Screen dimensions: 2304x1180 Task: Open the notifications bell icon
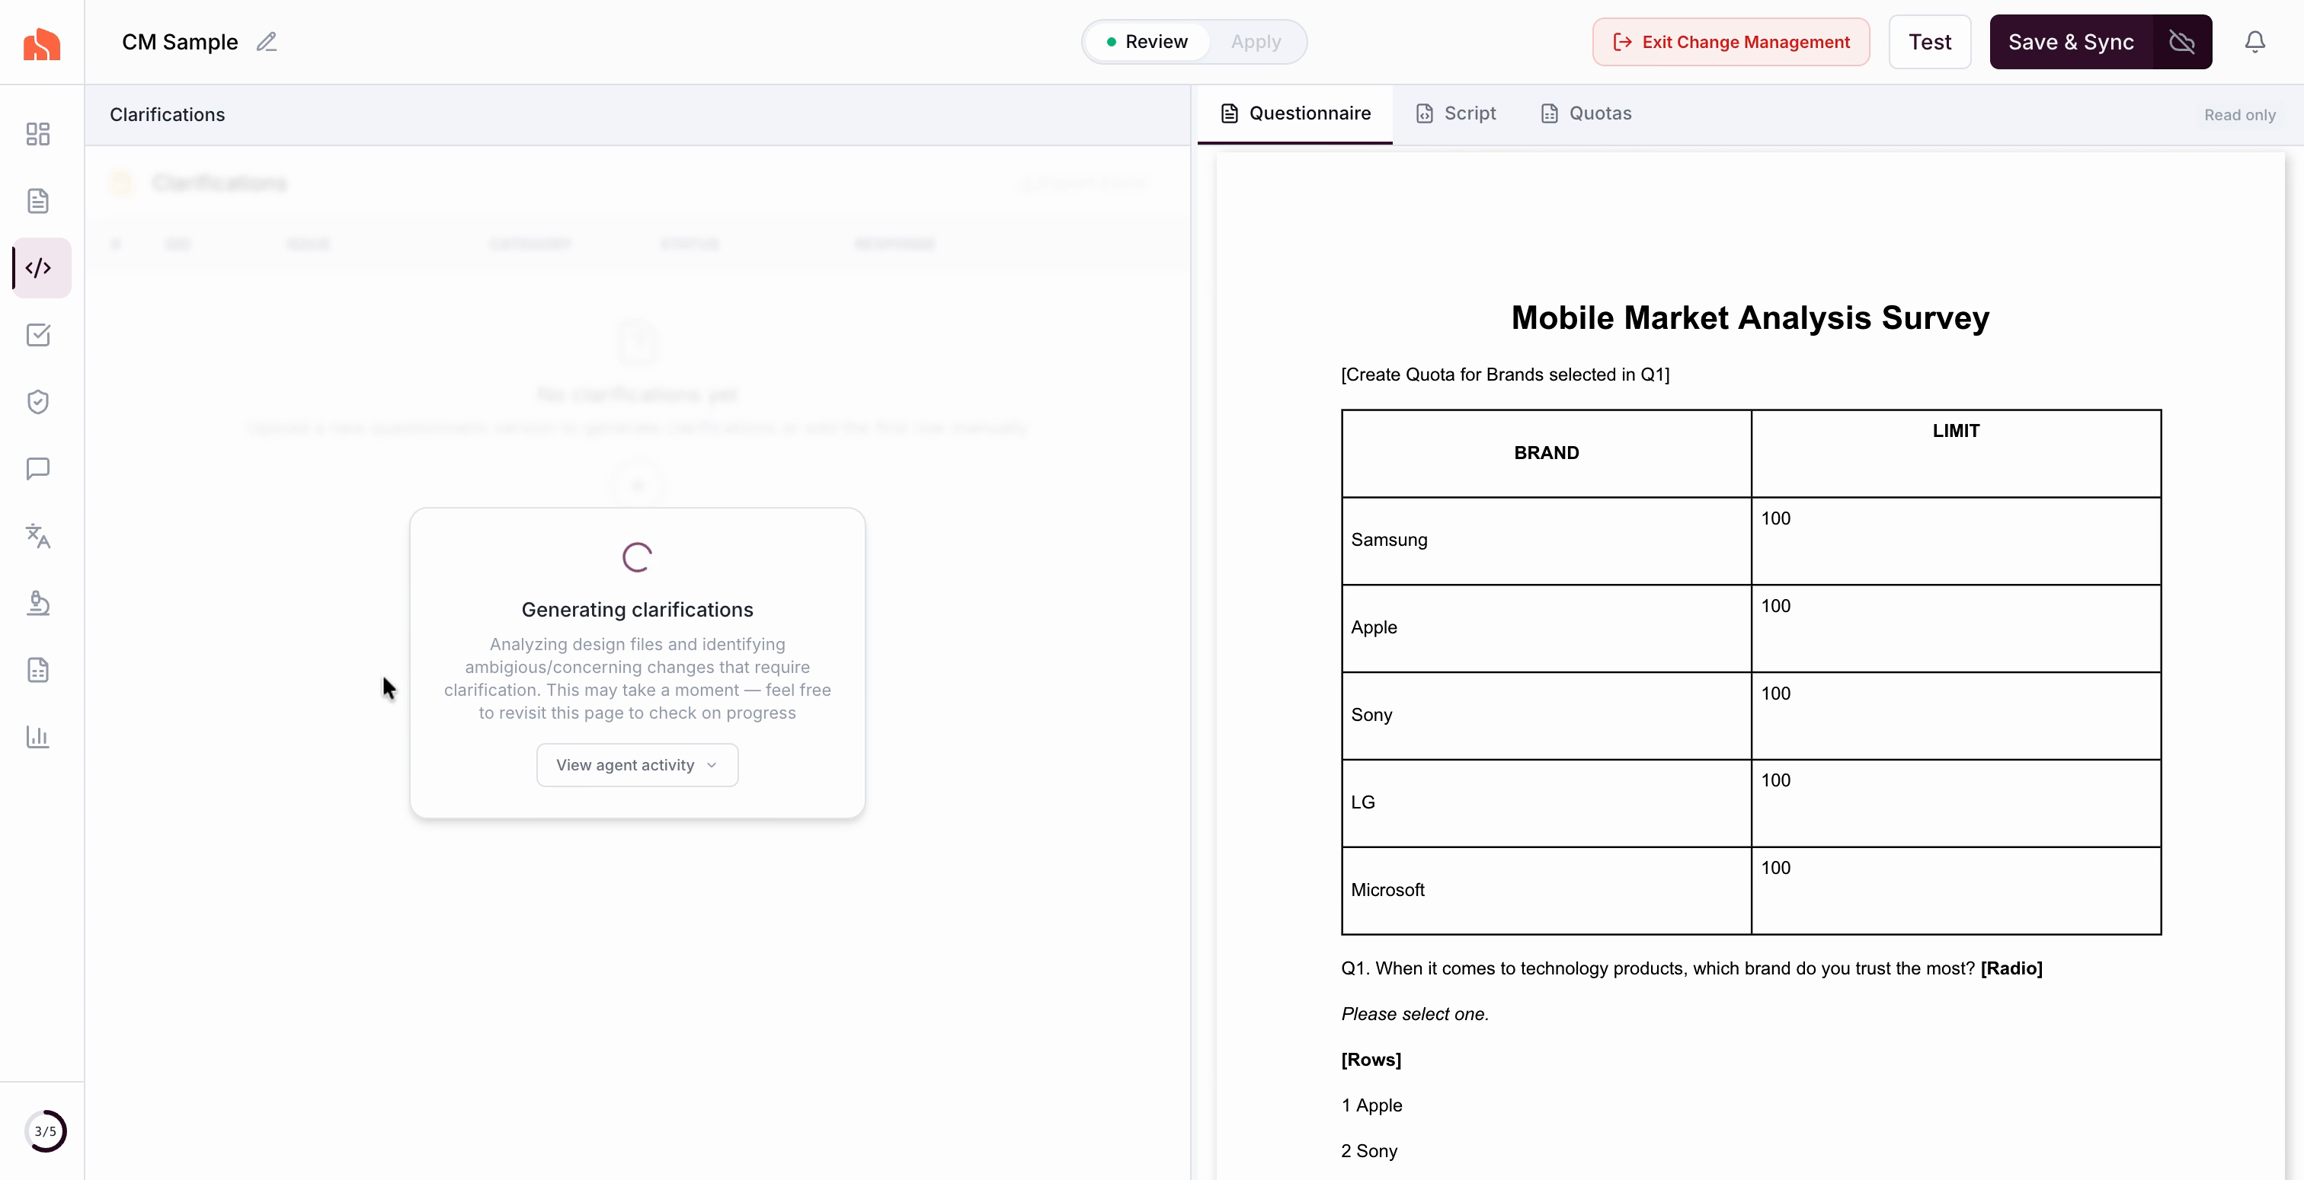(2254, 42)
